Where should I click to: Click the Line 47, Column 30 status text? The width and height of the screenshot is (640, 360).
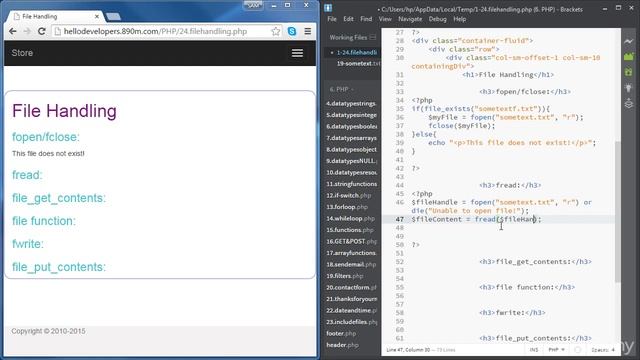(x=408, y=350)
